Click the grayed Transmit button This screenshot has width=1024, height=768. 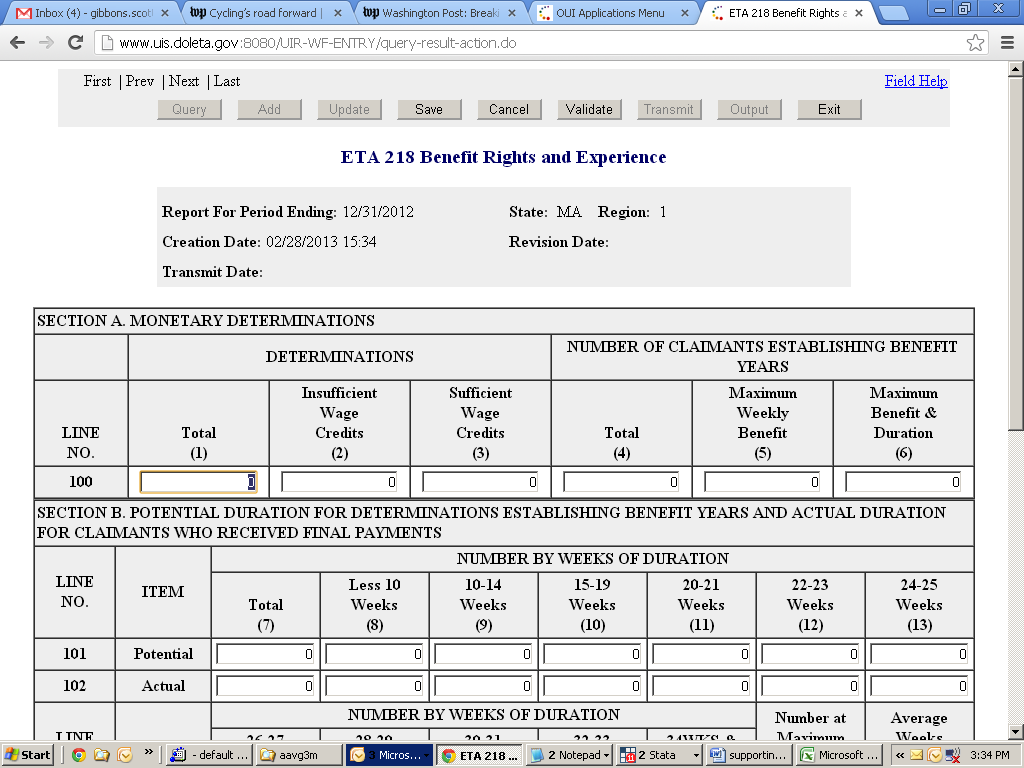(669, 109)
